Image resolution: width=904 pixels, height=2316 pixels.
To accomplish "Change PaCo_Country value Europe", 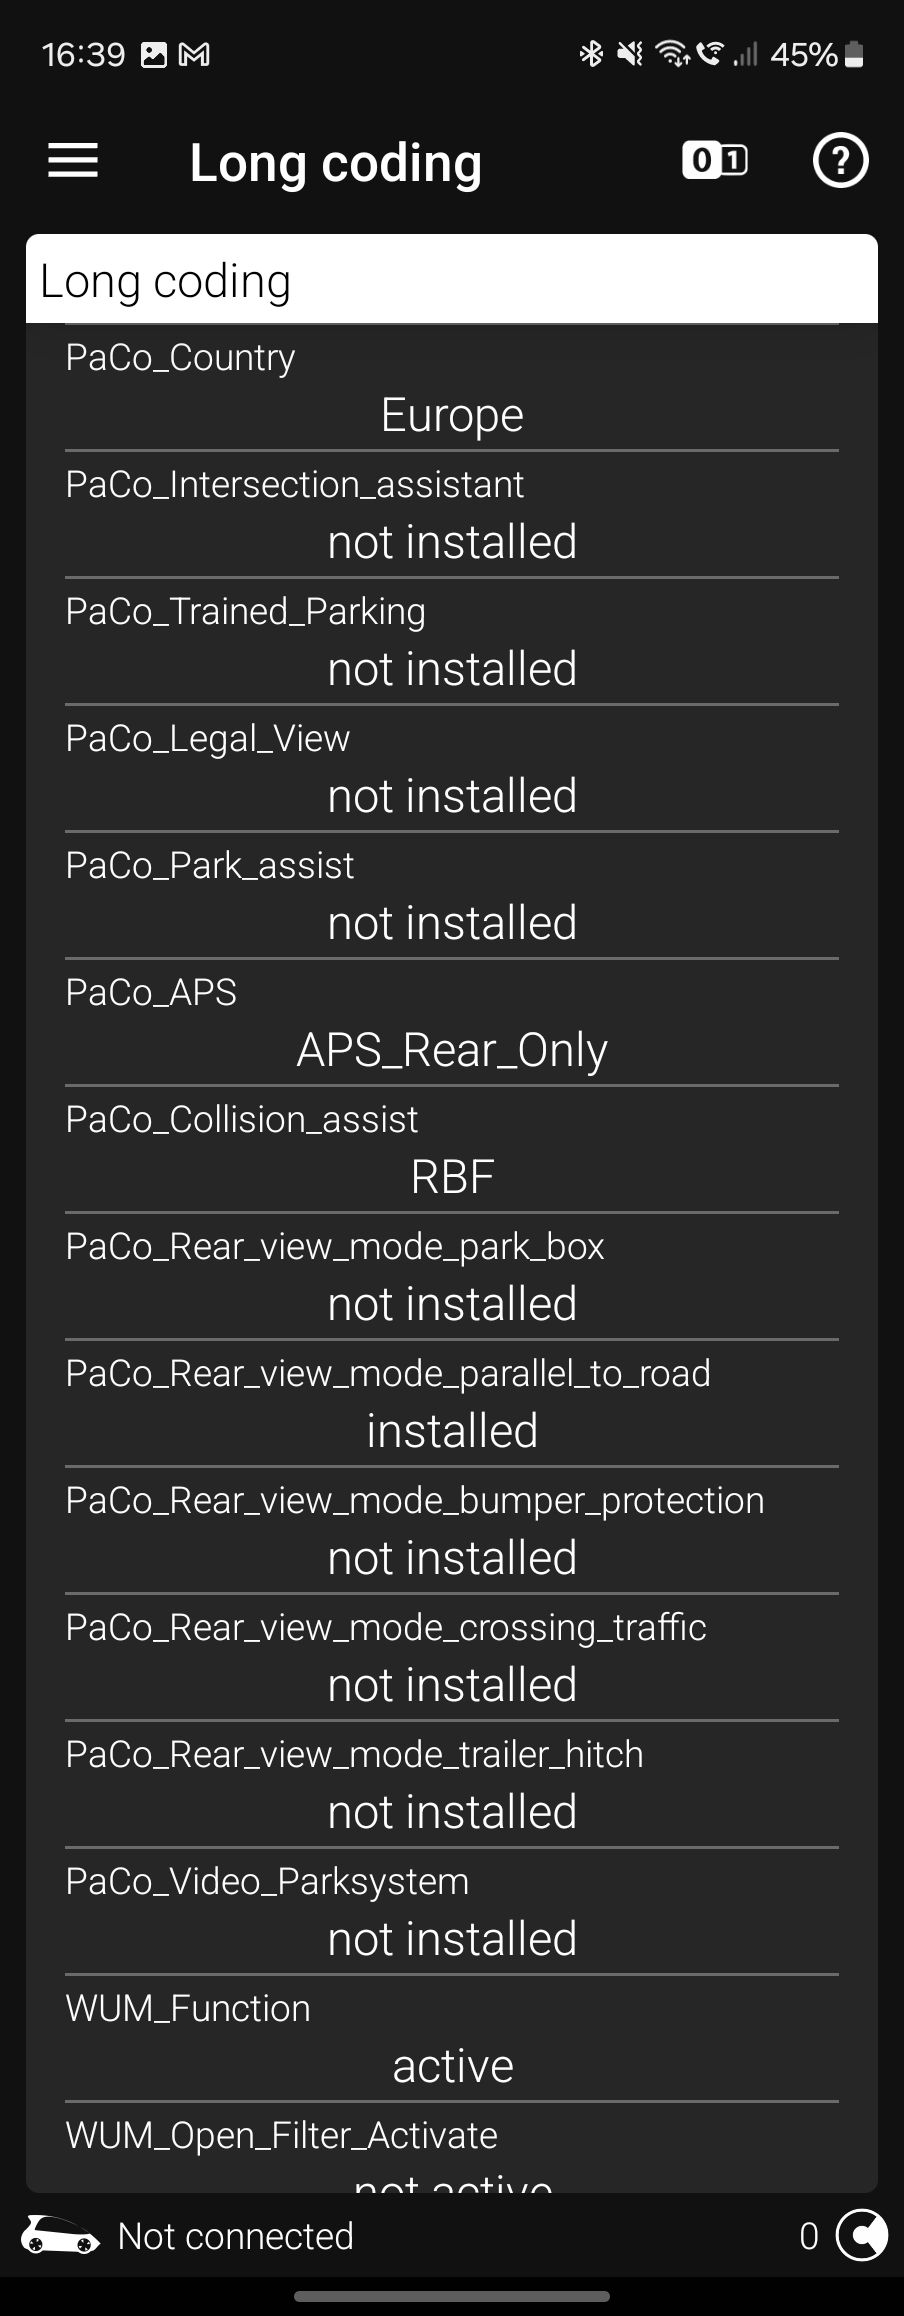I will [452, 388].
